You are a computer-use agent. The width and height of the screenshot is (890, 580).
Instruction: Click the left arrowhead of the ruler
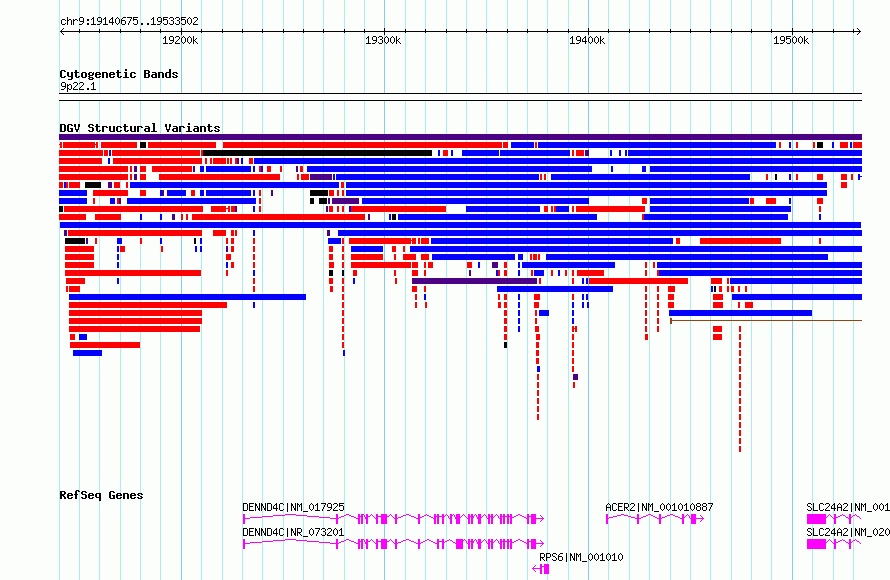click(62, 31)
